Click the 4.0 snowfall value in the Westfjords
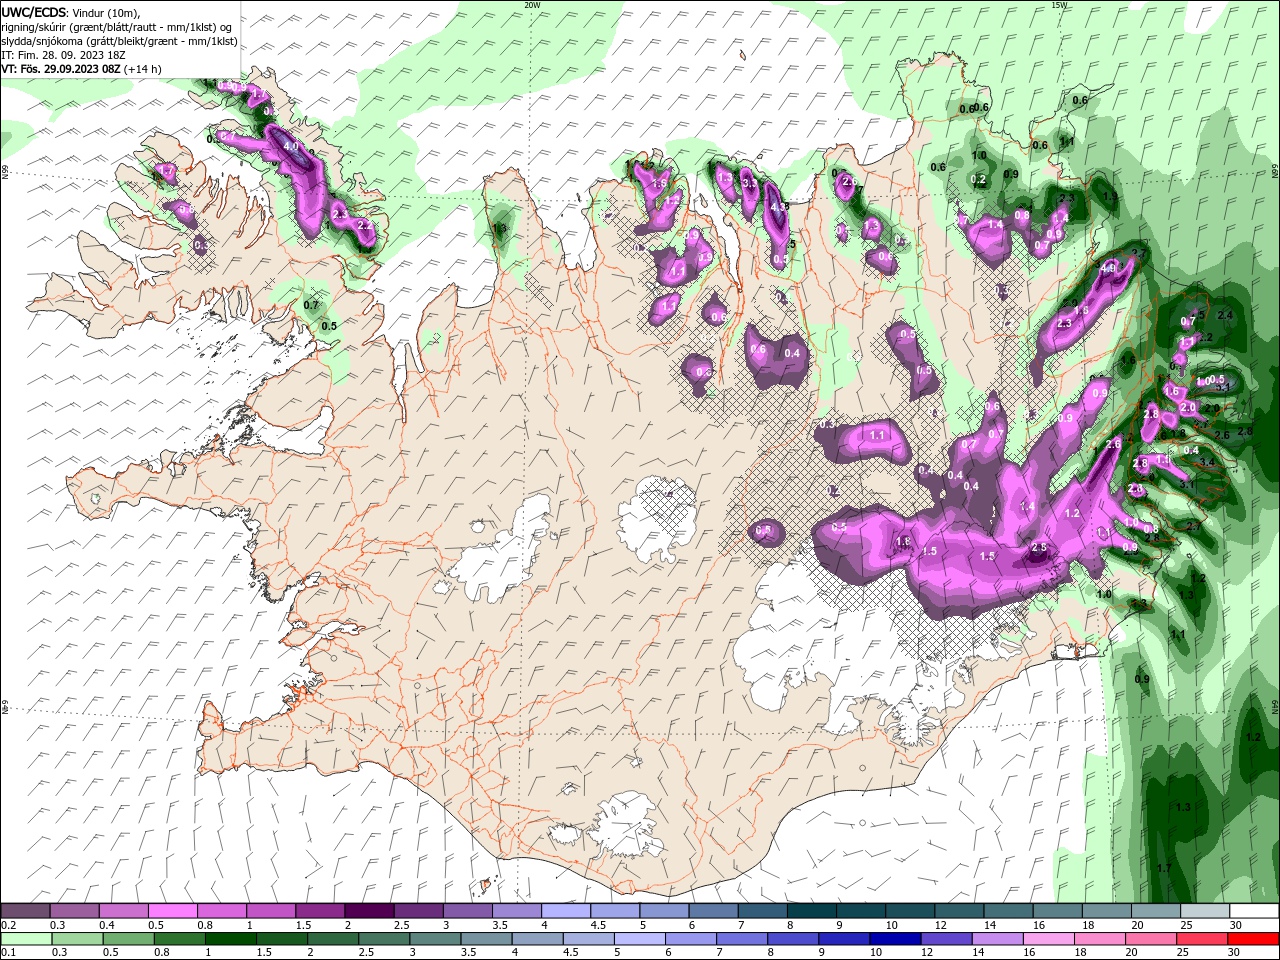This screenshot has width=1280, height=960. (291, 146)
